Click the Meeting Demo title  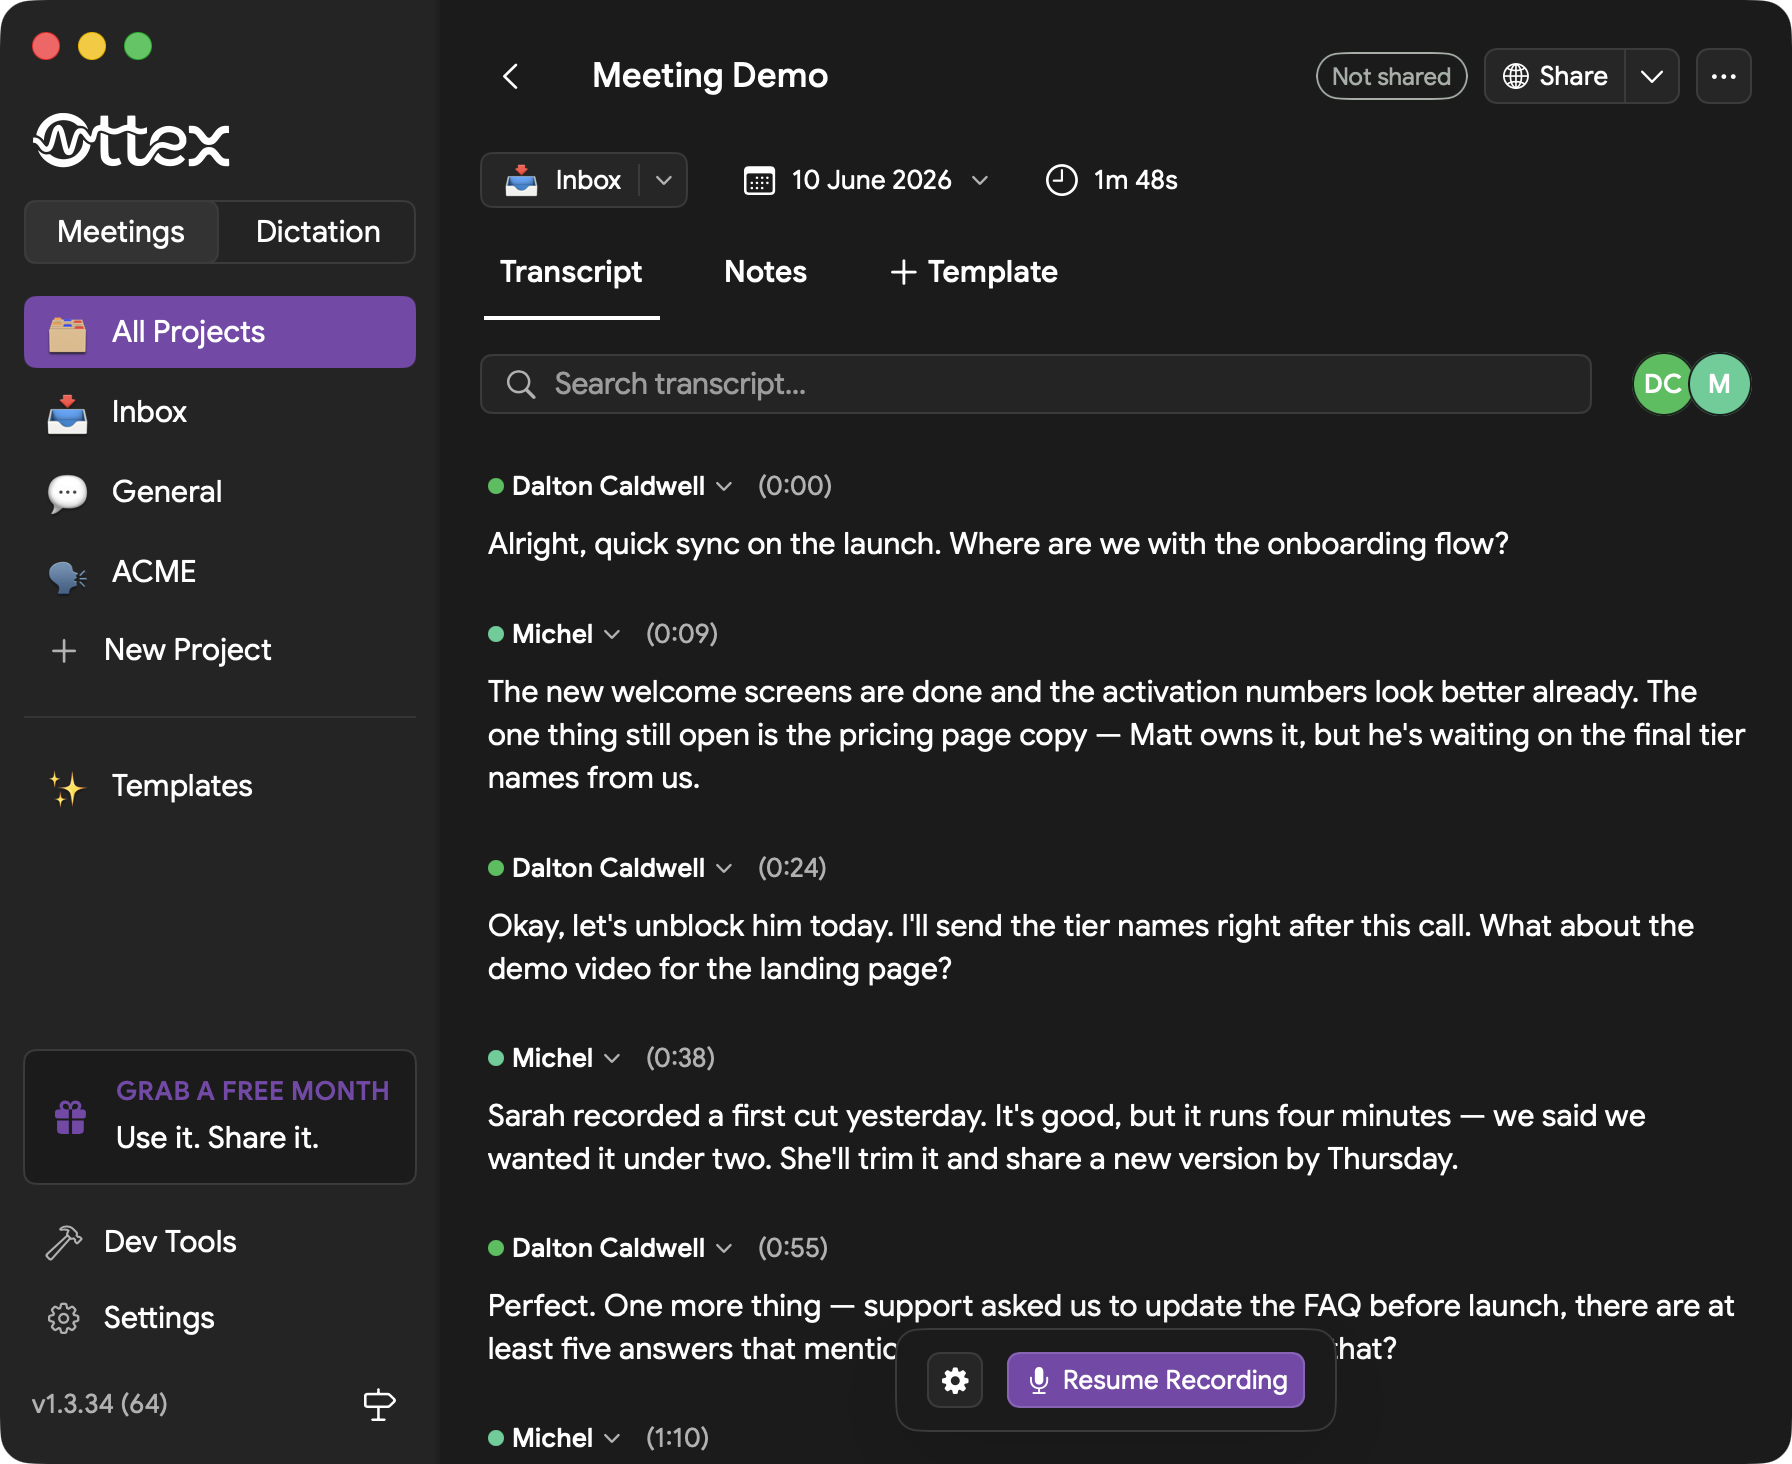(710, 76)
